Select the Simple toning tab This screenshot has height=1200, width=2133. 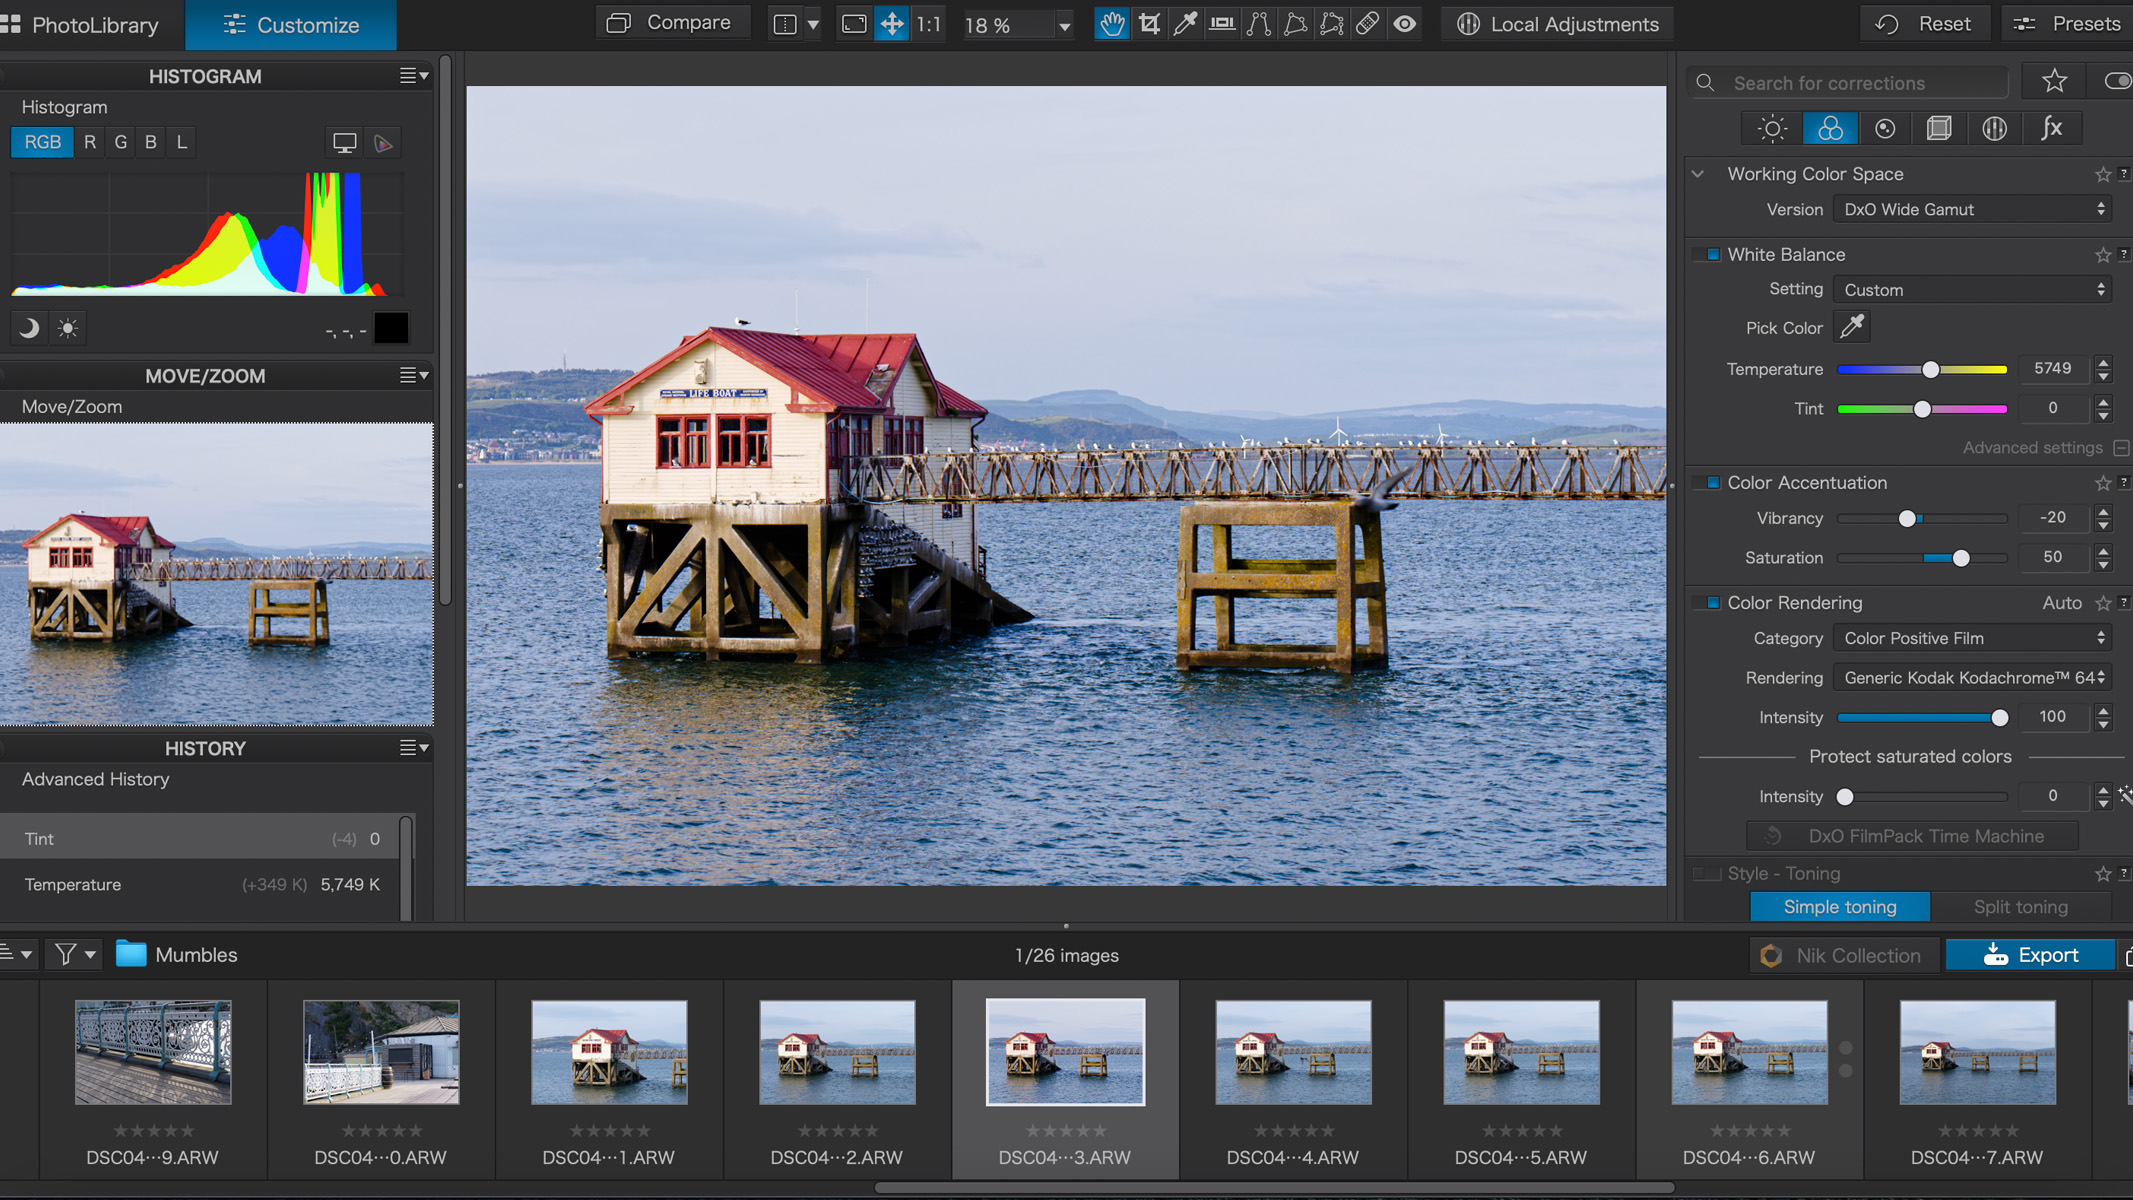[1840, 906]
